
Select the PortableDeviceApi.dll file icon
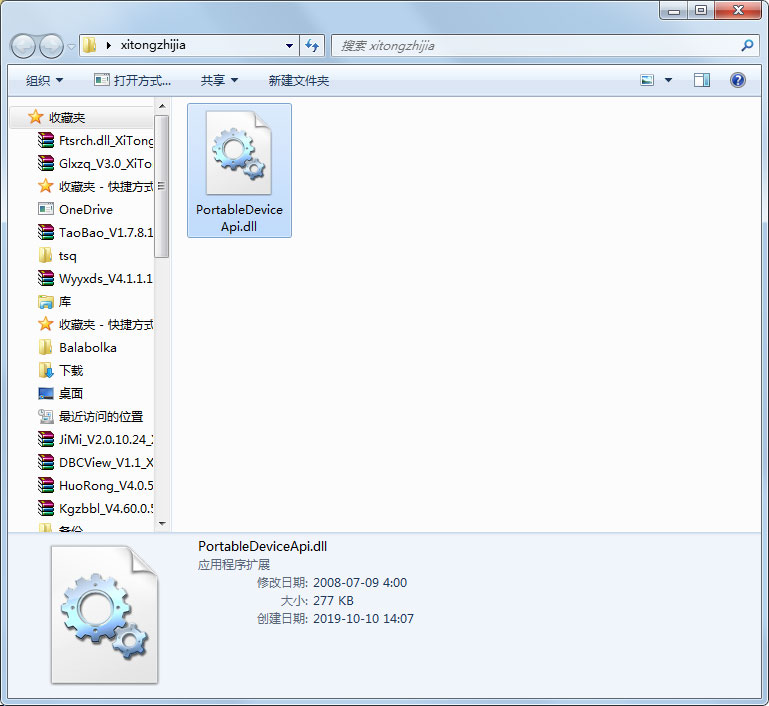tap(239, 155)
